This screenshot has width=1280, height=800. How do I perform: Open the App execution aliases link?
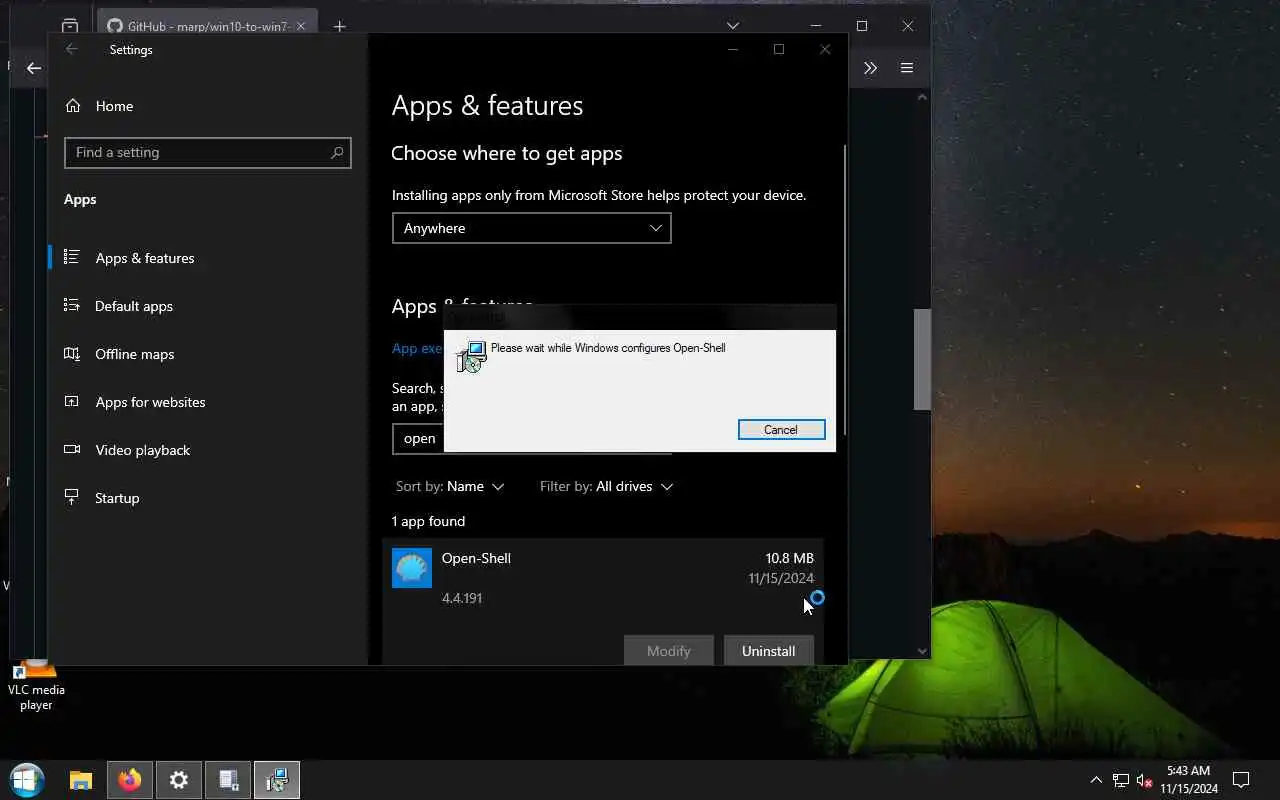(x=417, y=348)
